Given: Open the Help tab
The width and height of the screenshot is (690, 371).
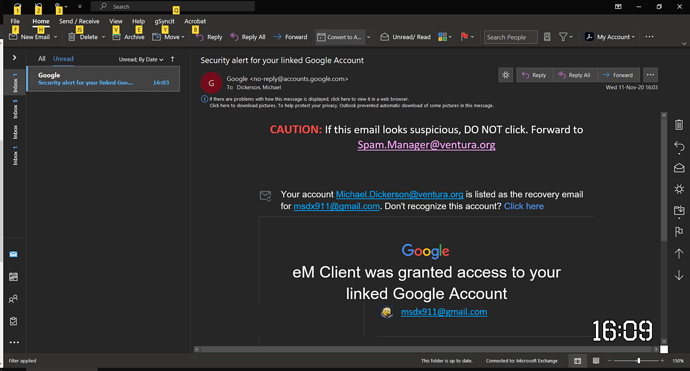Looking at the screenshot, I should pos(138,21).
